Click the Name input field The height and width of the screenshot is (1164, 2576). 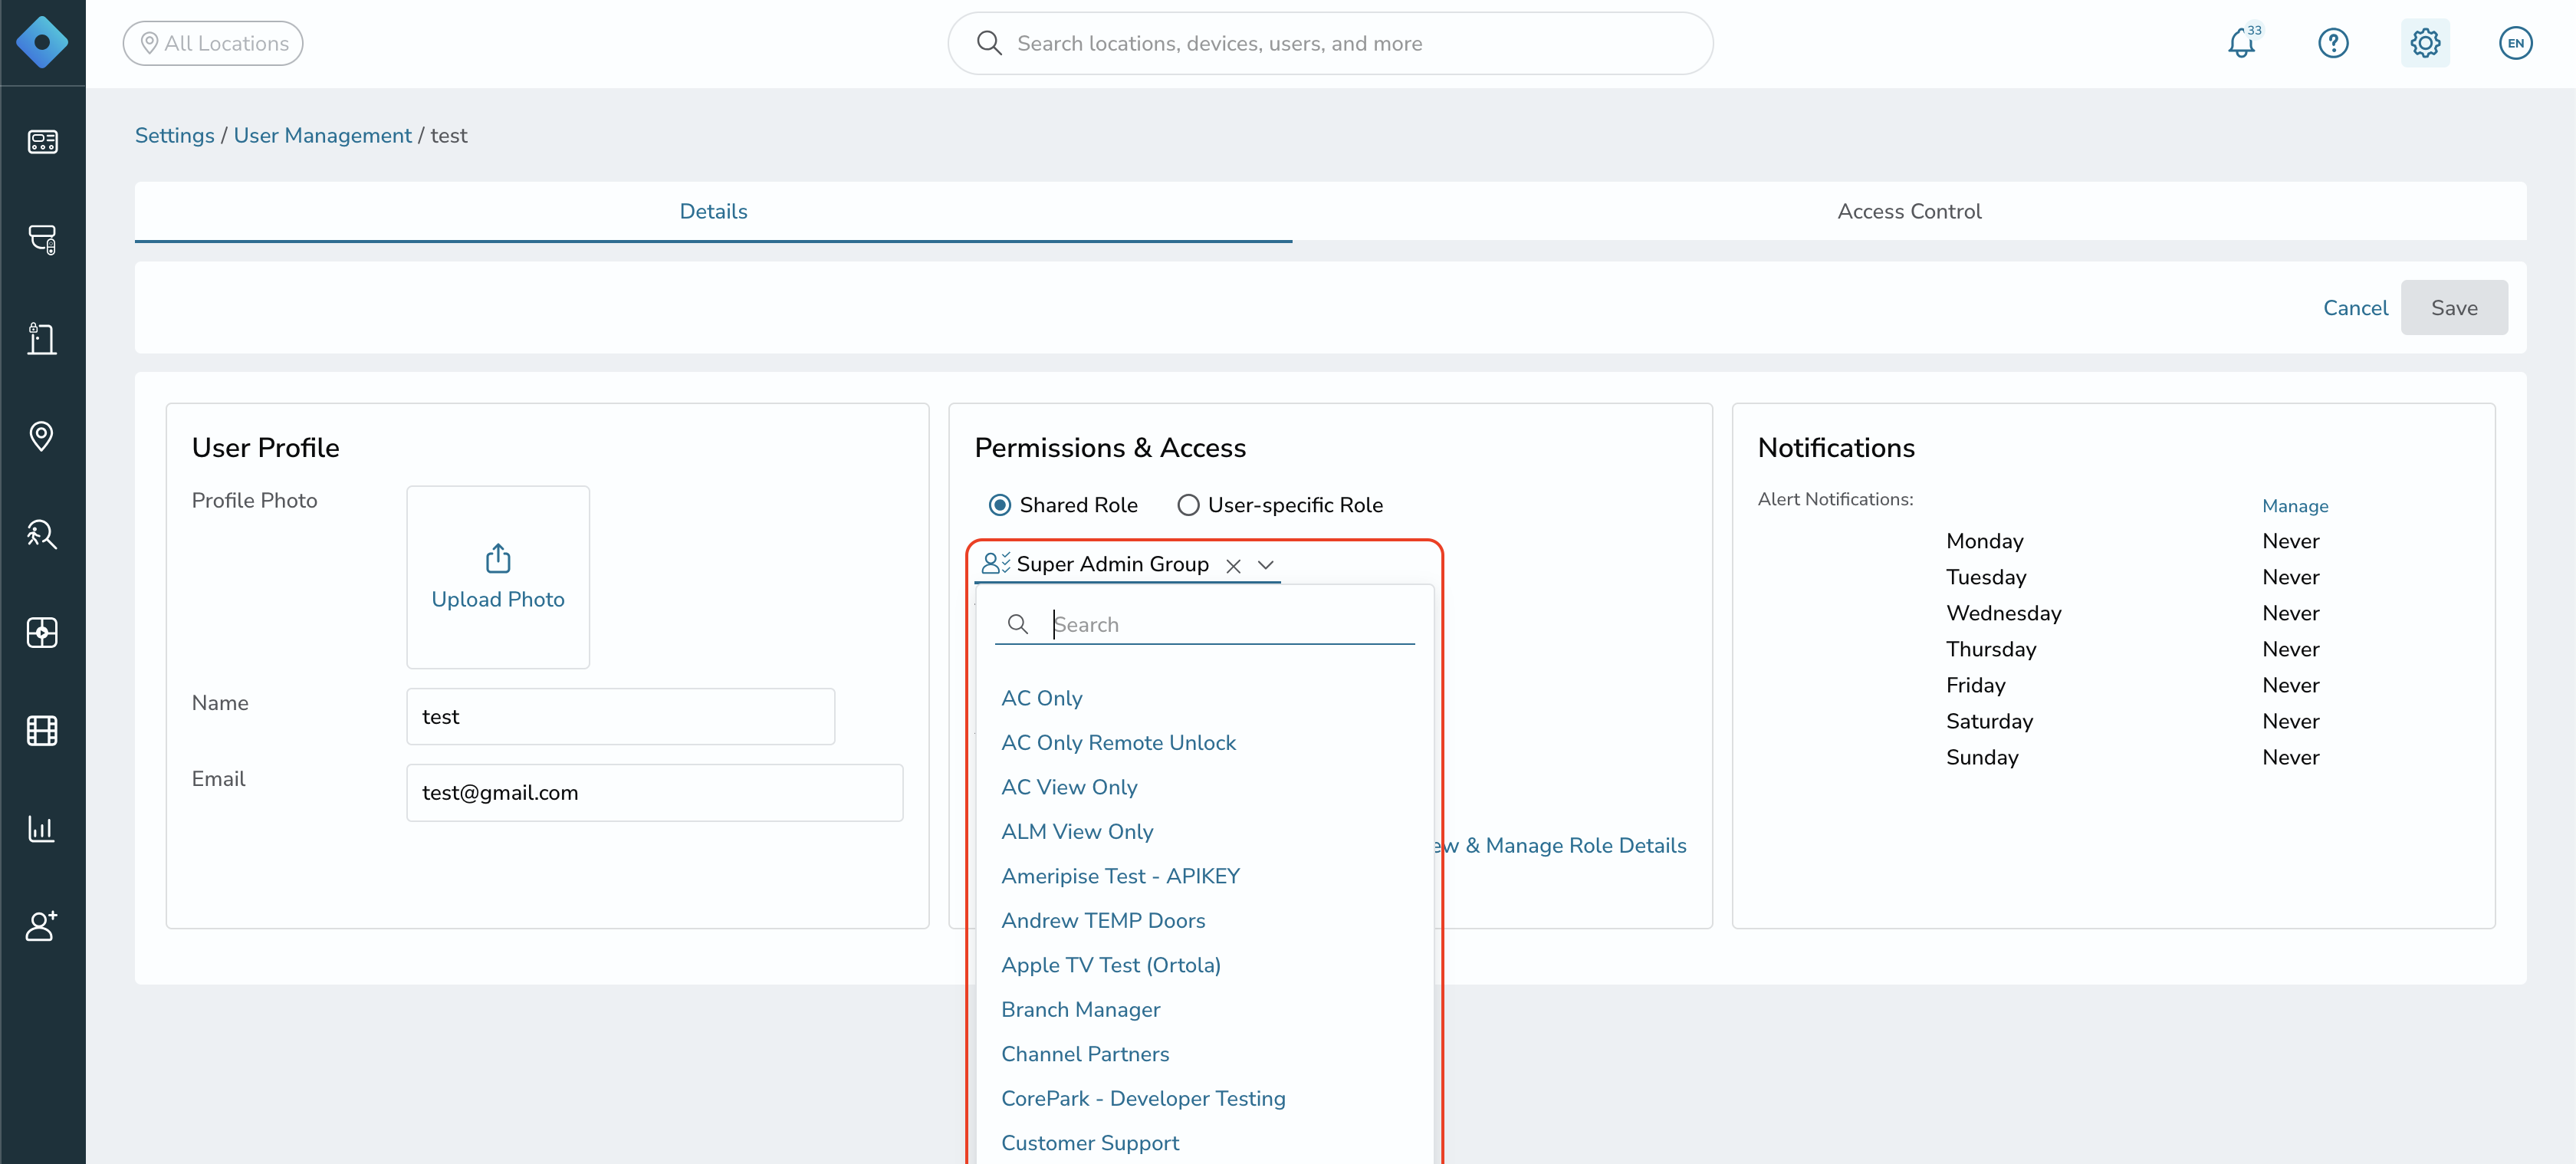click(x=620, y=717)
